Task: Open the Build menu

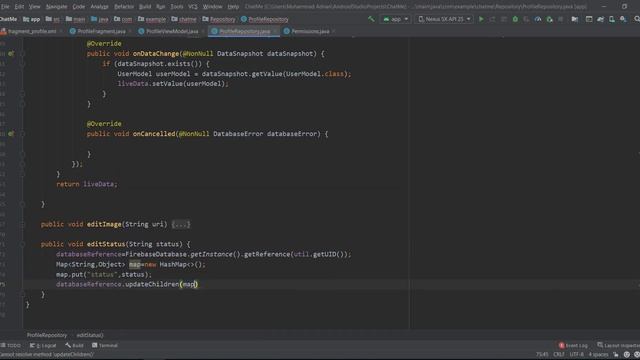Action: (145, 7)
